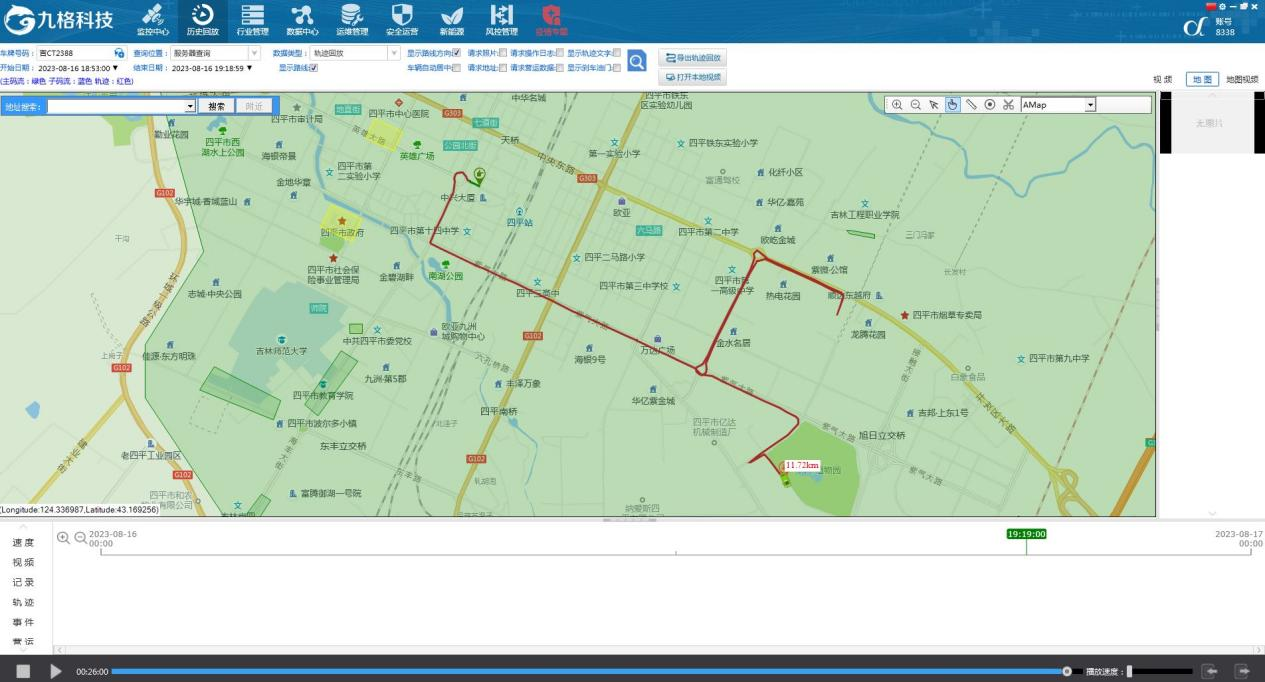Expand the 查询位置 server query dropdown
The image size is (1265, 682).
(254, 53)
